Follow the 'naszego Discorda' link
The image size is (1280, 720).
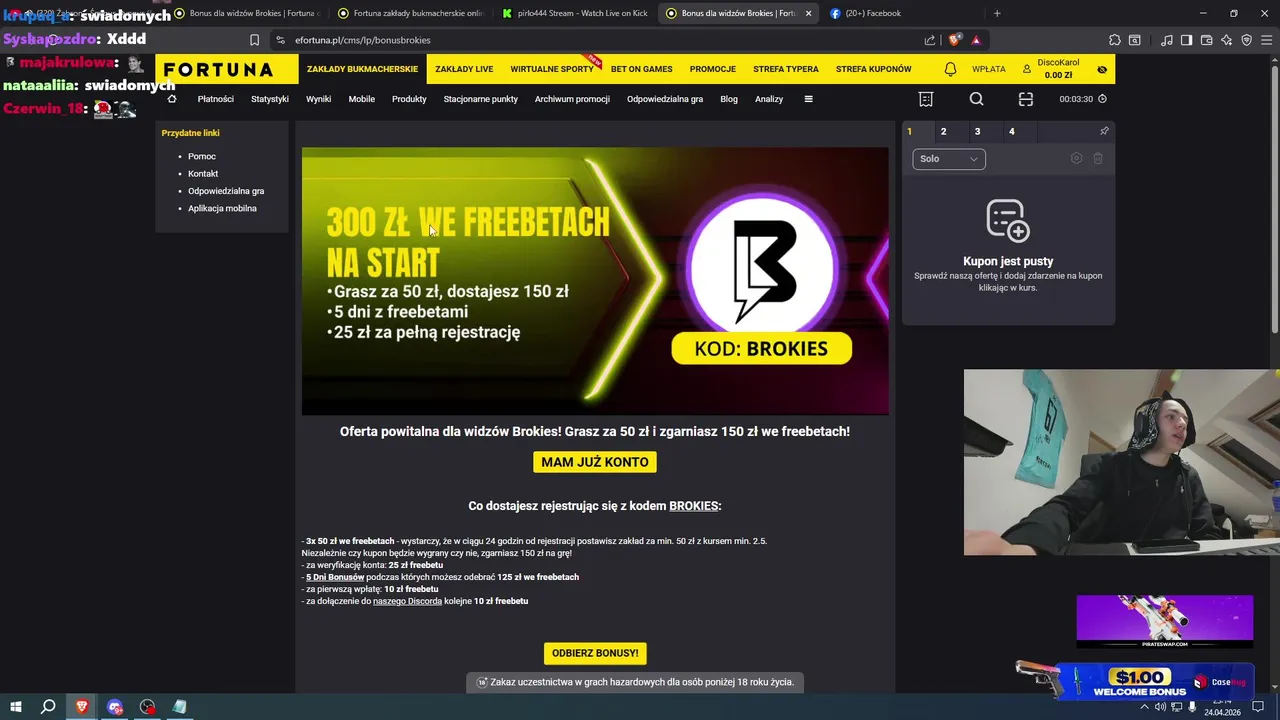coord(407,601)
